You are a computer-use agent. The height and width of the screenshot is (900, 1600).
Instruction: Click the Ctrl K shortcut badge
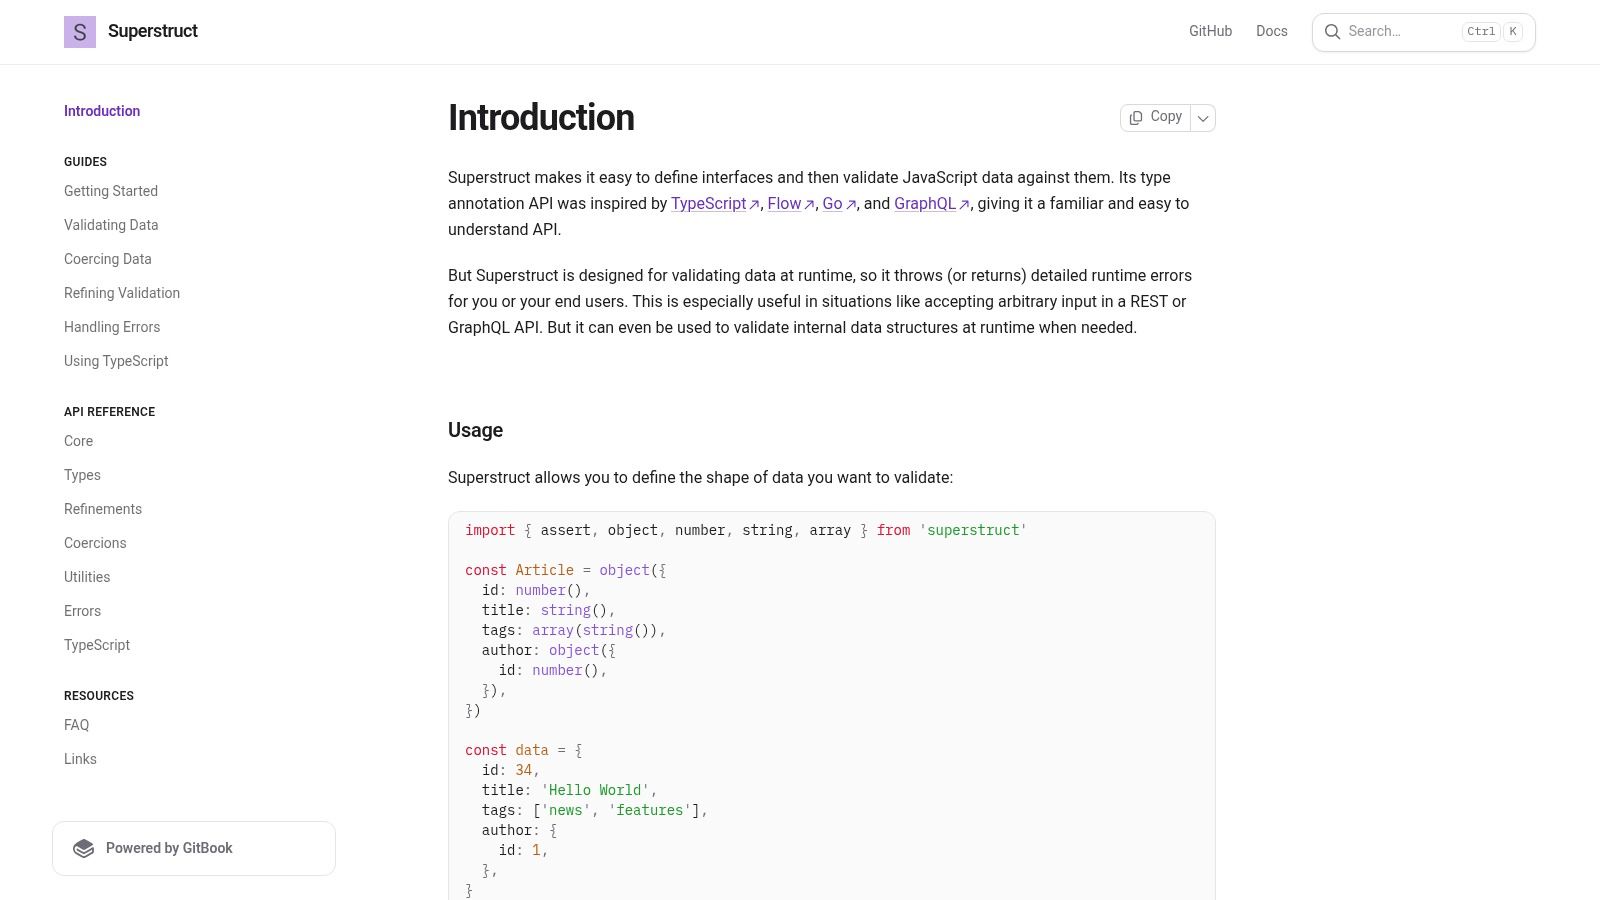click(x=1492, y=31)
